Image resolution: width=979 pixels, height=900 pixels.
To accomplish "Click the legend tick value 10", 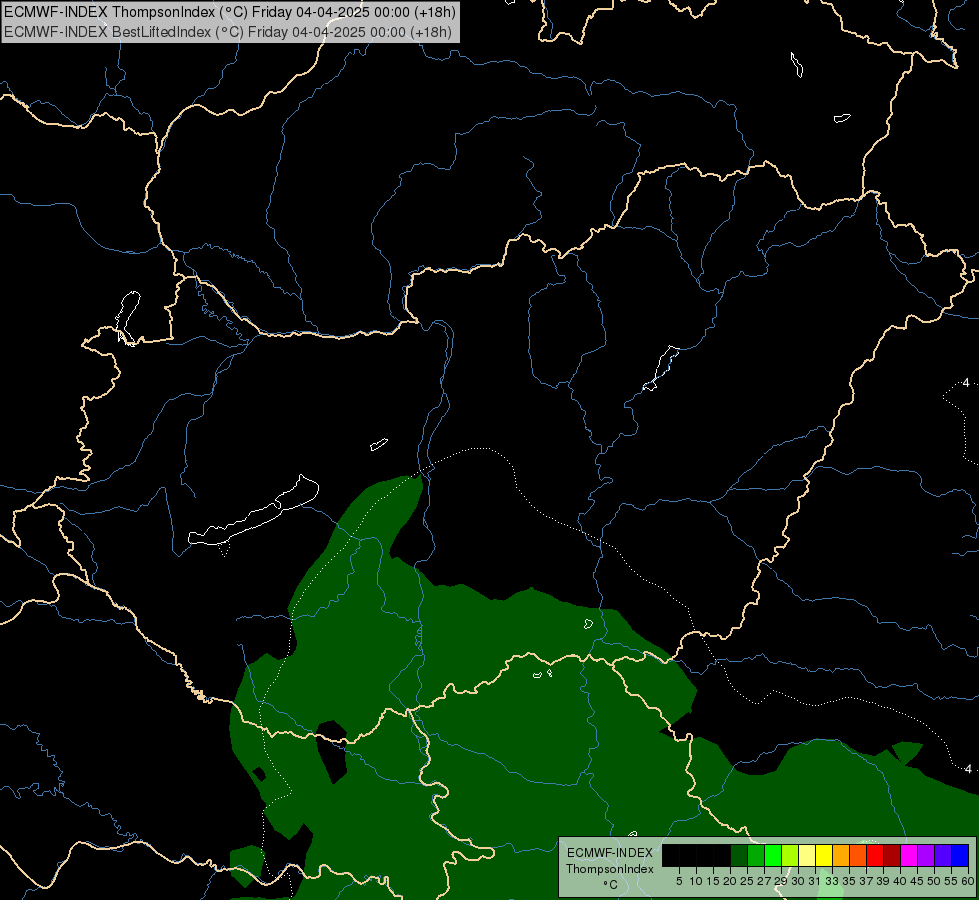I will pyautogui.click(x=696, y=881).
